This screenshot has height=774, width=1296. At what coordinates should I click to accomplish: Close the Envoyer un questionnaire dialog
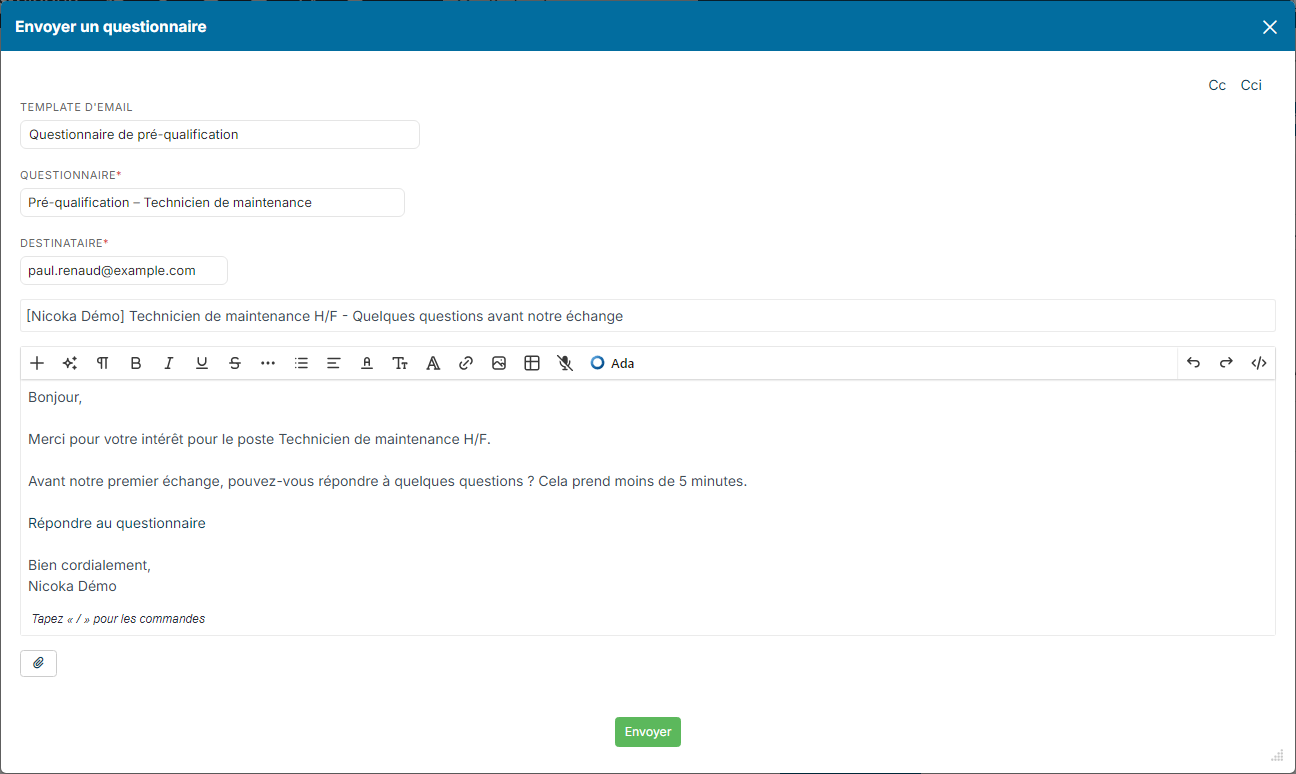pyautogui.click(x=1270, y=27)
